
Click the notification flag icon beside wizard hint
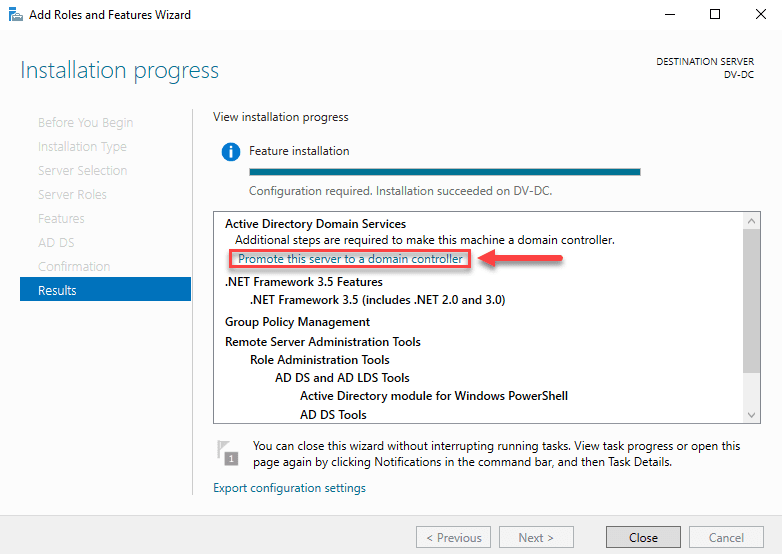227,453
